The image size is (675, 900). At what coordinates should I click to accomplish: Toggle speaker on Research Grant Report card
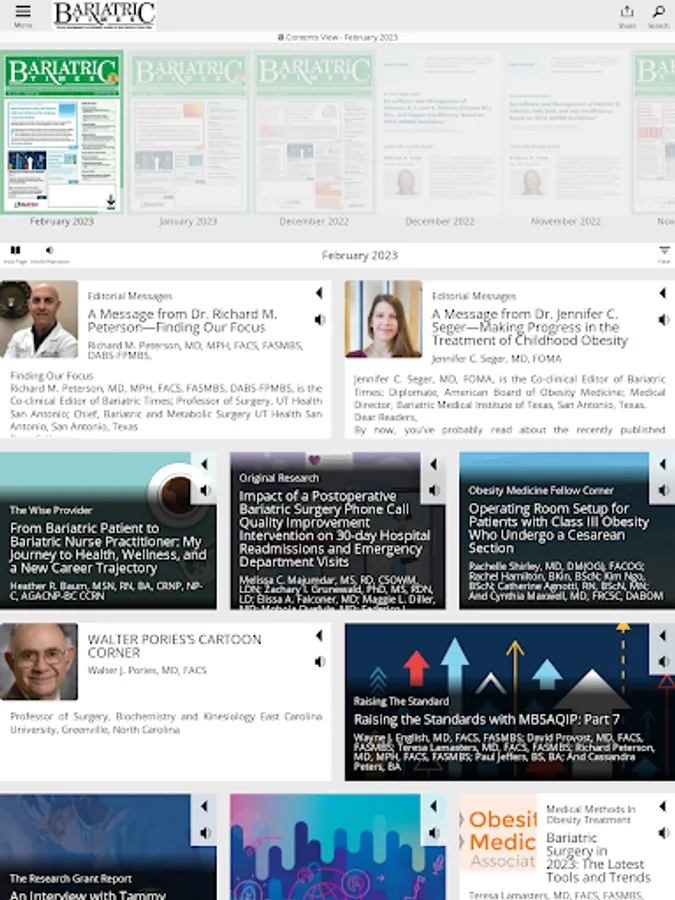(x=205, y=833)
